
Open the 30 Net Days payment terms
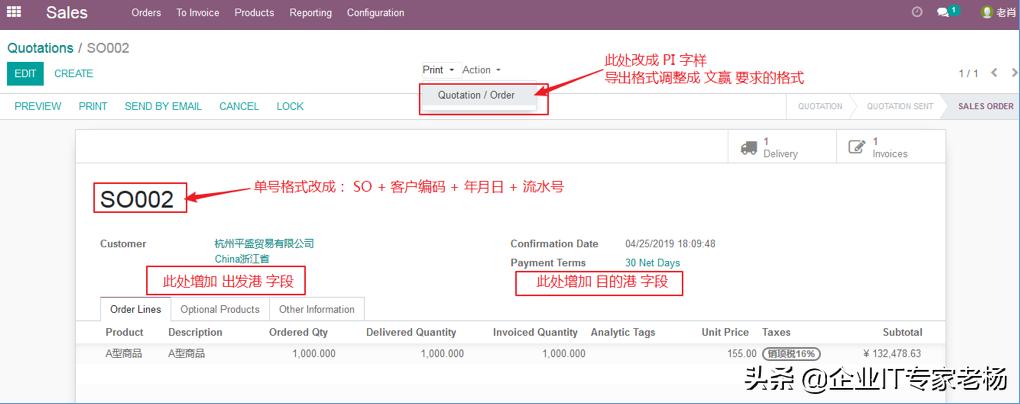652,263
